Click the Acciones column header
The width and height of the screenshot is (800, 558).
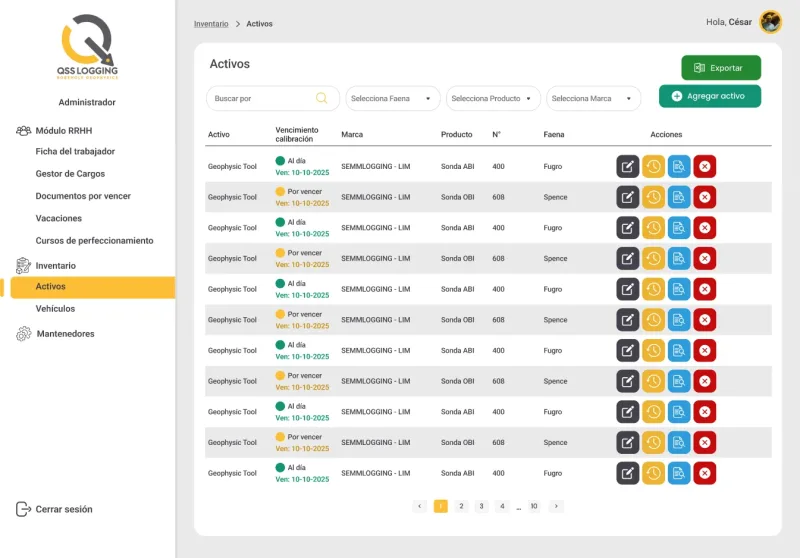(666, 135)
